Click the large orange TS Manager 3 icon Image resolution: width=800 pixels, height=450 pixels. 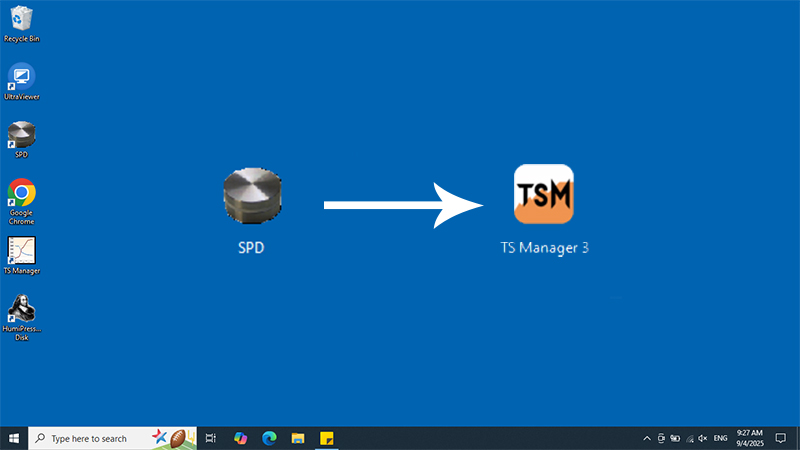coord(543,194)
